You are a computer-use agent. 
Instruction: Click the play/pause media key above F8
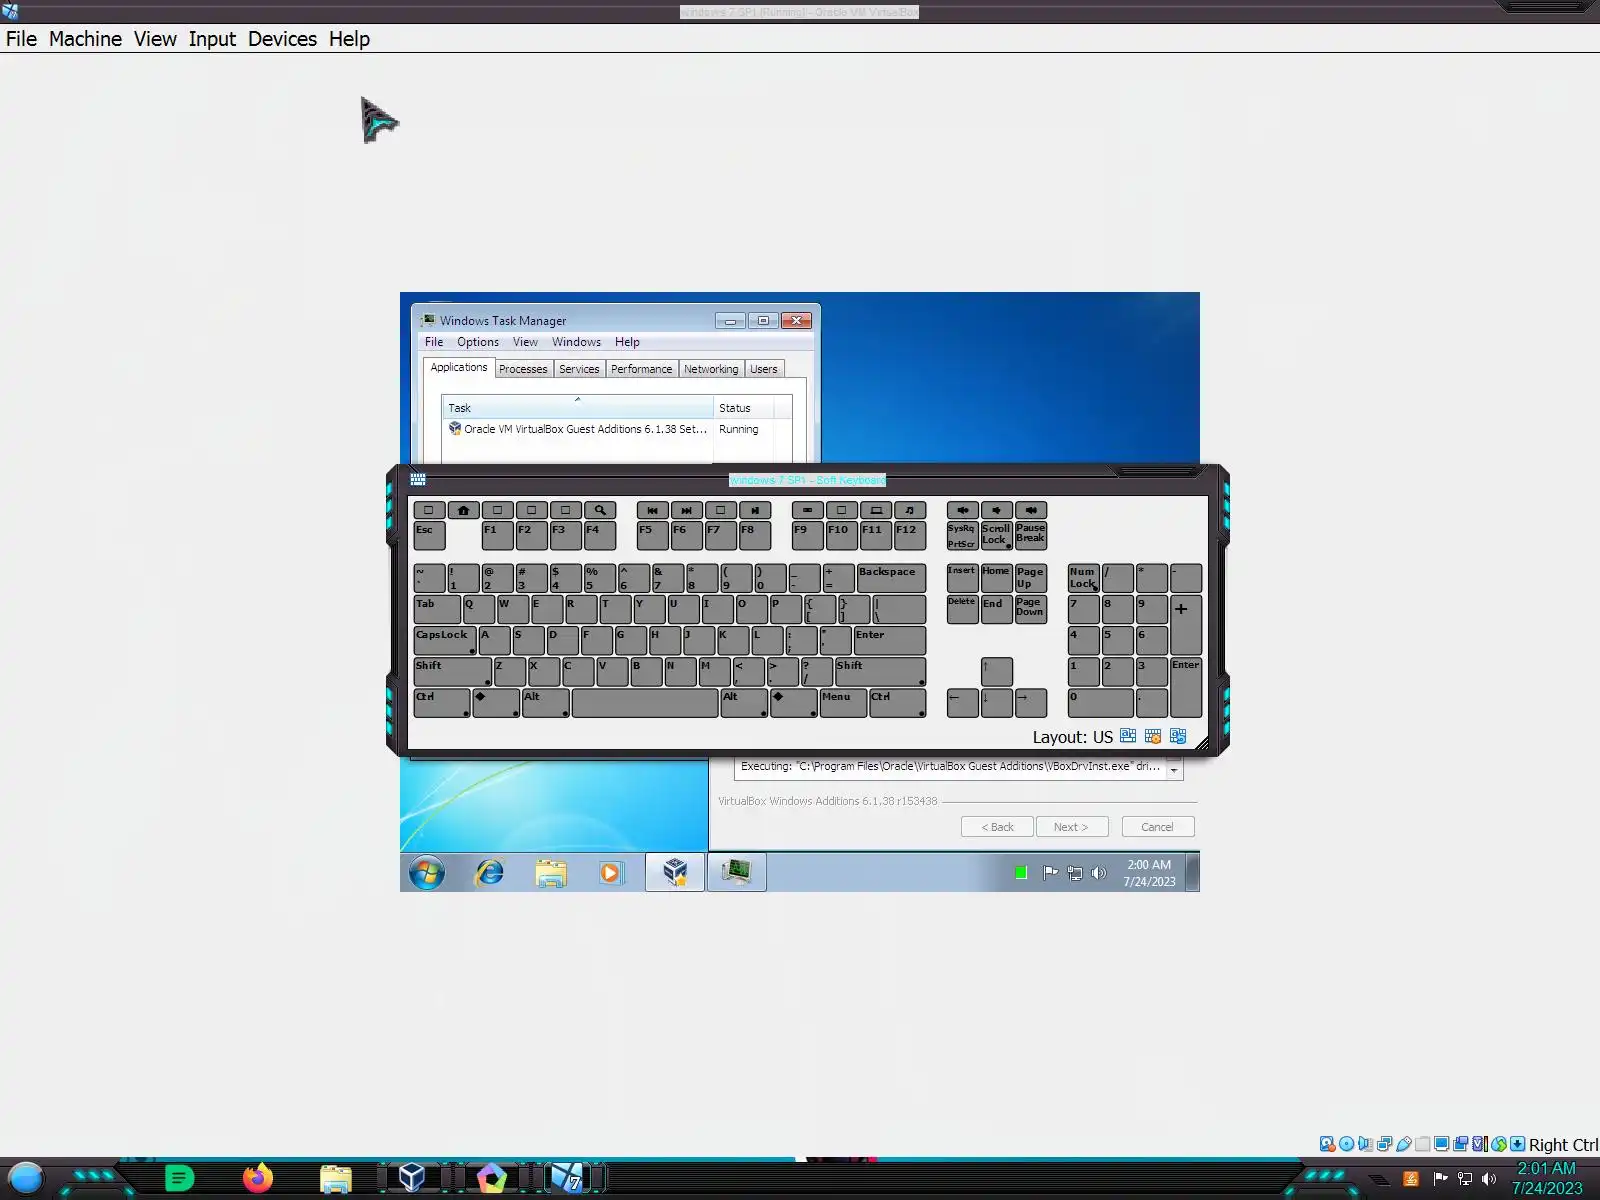[755, 510]
